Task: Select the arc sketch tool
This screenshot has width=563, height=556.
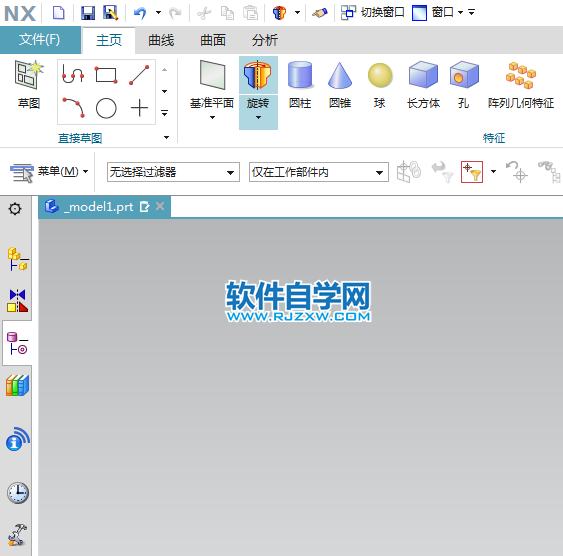Action: (x=73, y=108)
